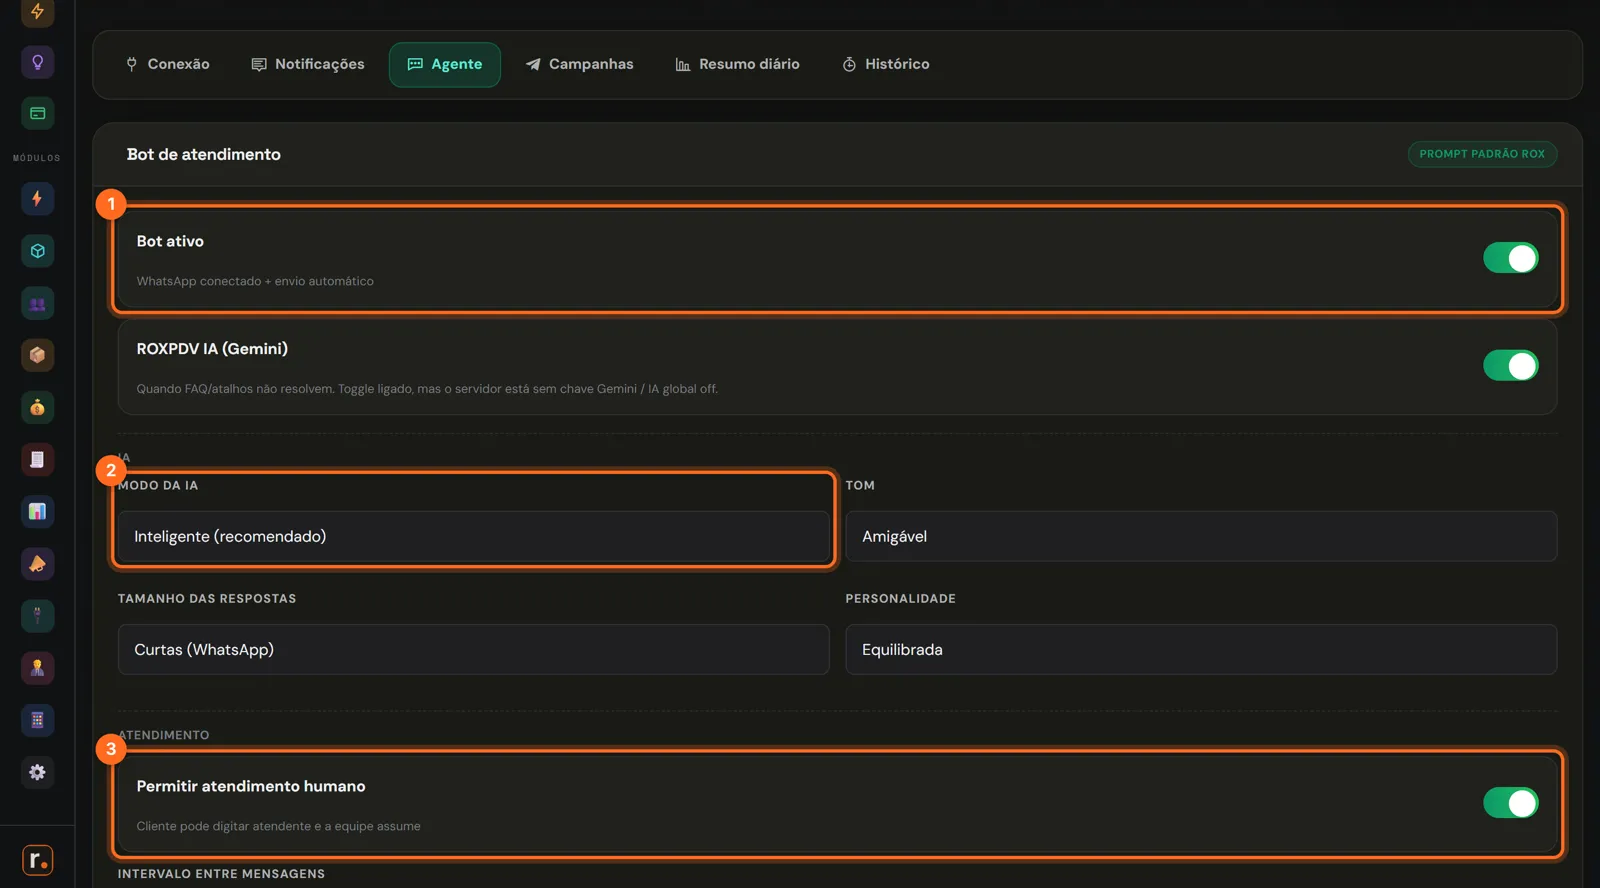Click the 'INTERVALO ENTRE MENSAGENS' label

221,874
